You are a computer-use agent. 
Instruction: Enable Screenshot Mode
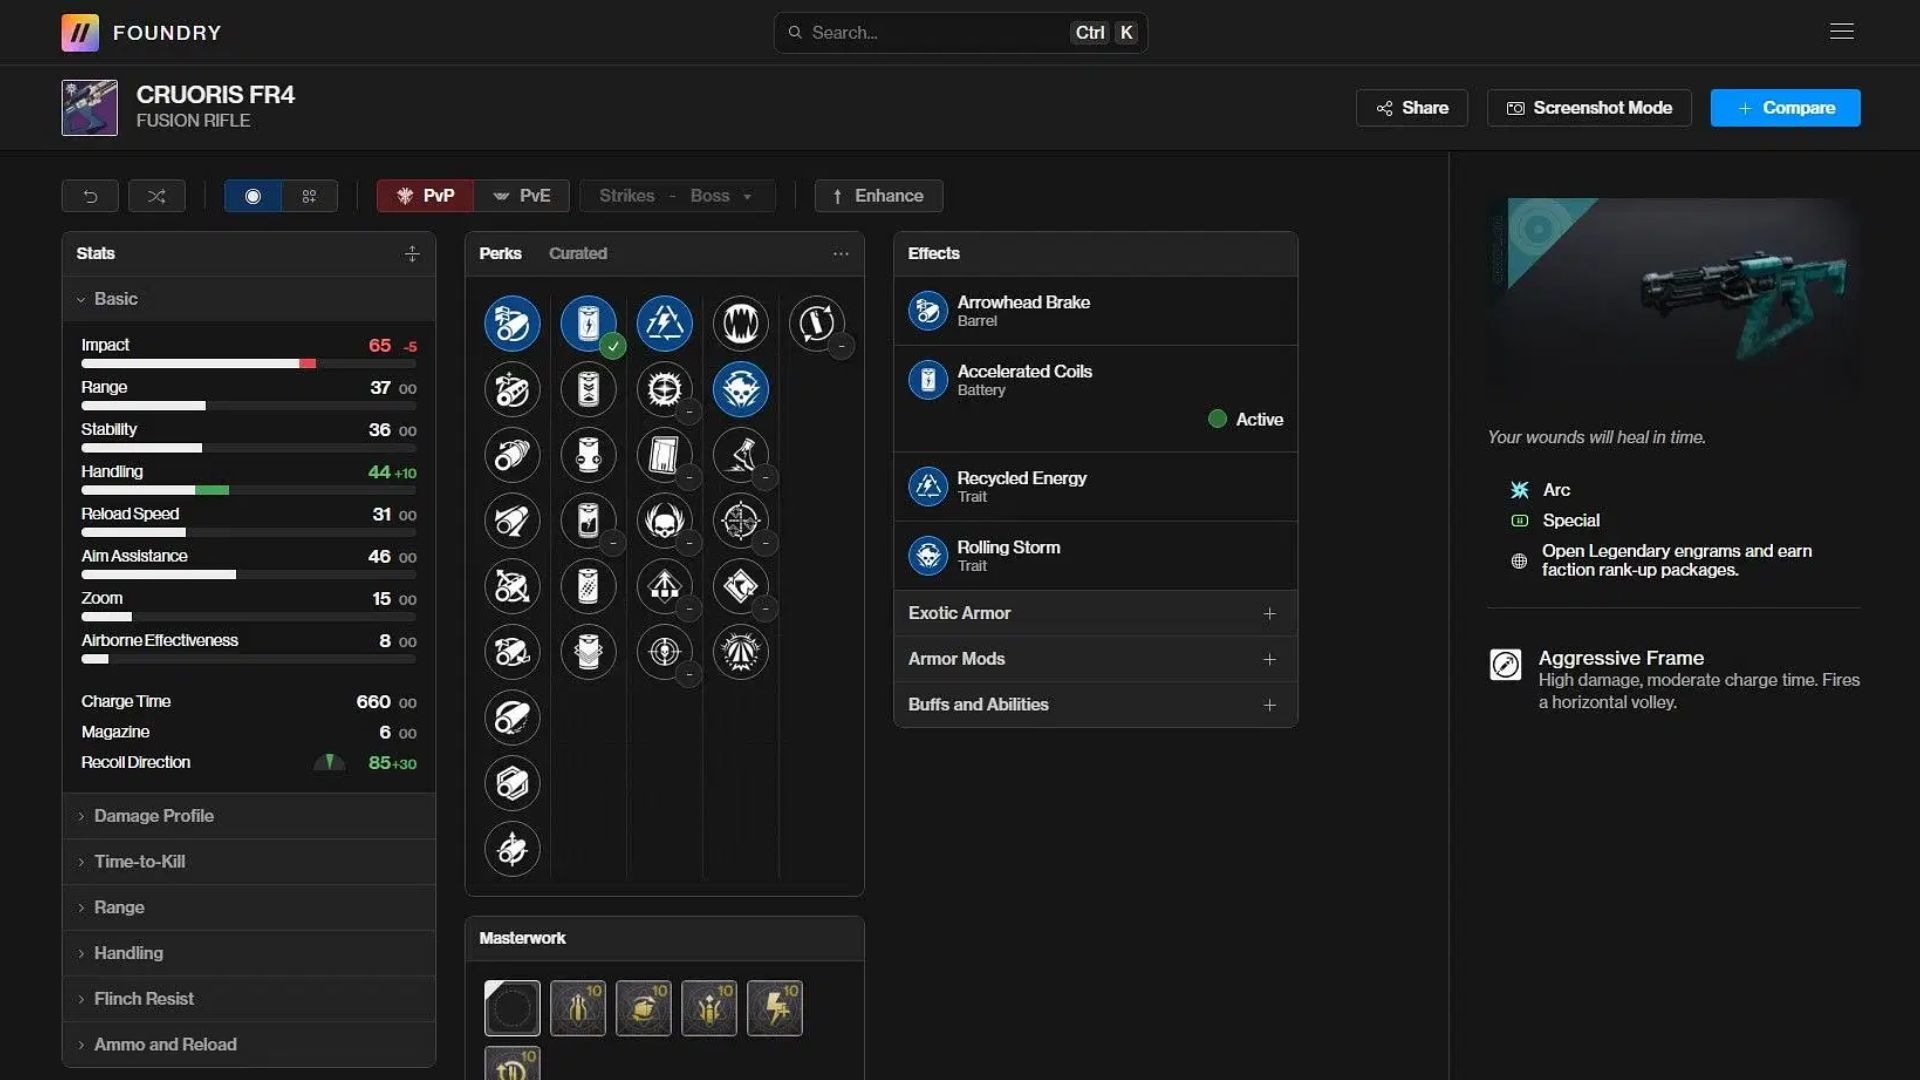[x=1589, y=108]
